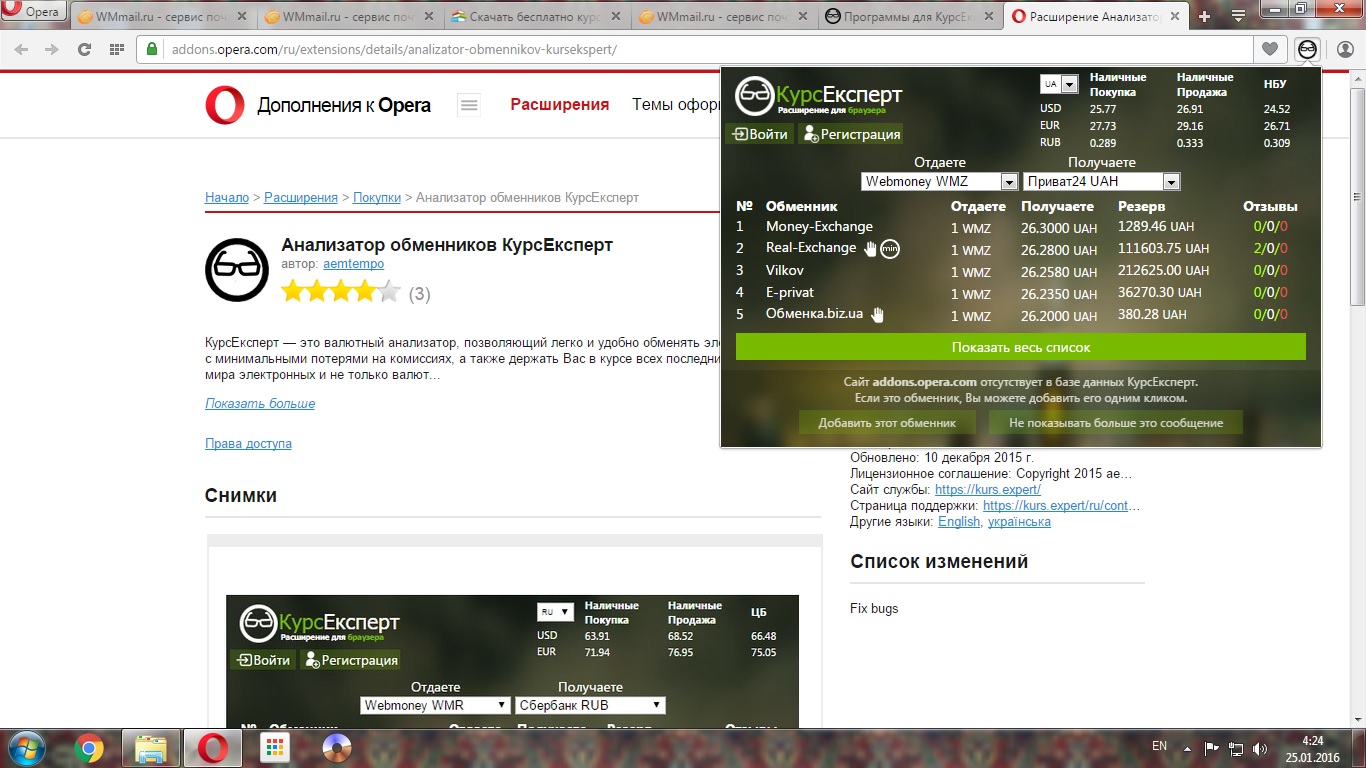Viewport: 1366px width, 768px height.
Task: Open the Сбербанк RUB dropdown in the preview
Action: [x=590, y=705]
